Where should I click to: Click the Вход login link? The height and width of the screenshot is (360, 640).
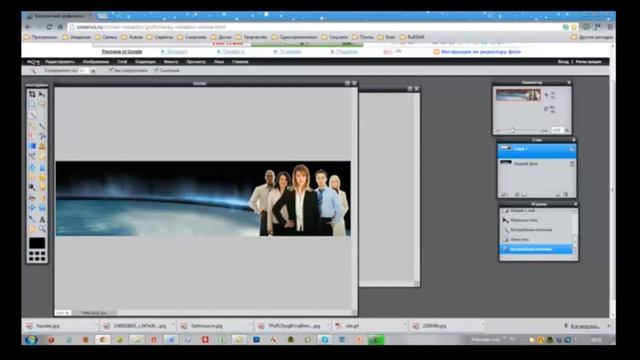(x=563, y=62)
